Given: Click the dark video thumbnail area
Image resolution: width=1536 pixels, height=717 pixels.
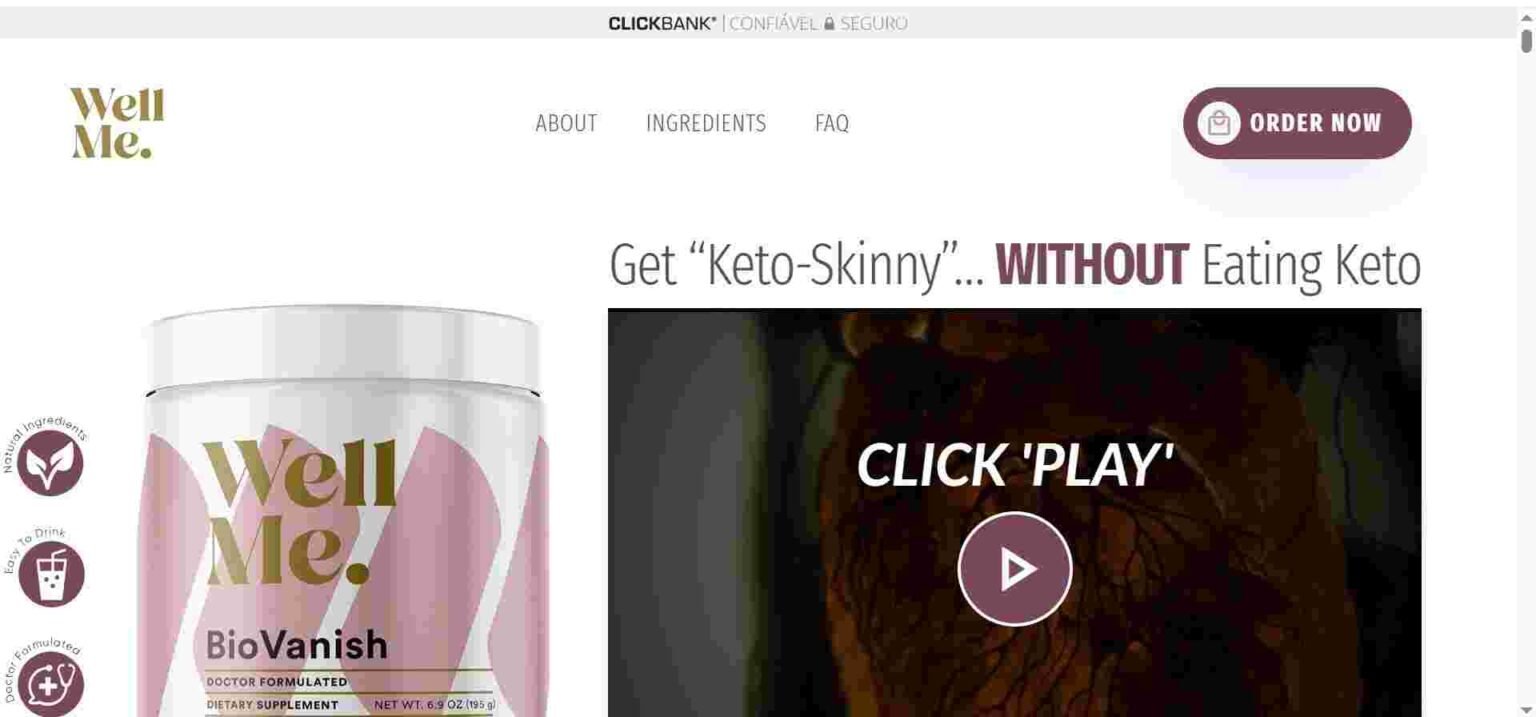Looking at the screenshot, I should 1014,512.
